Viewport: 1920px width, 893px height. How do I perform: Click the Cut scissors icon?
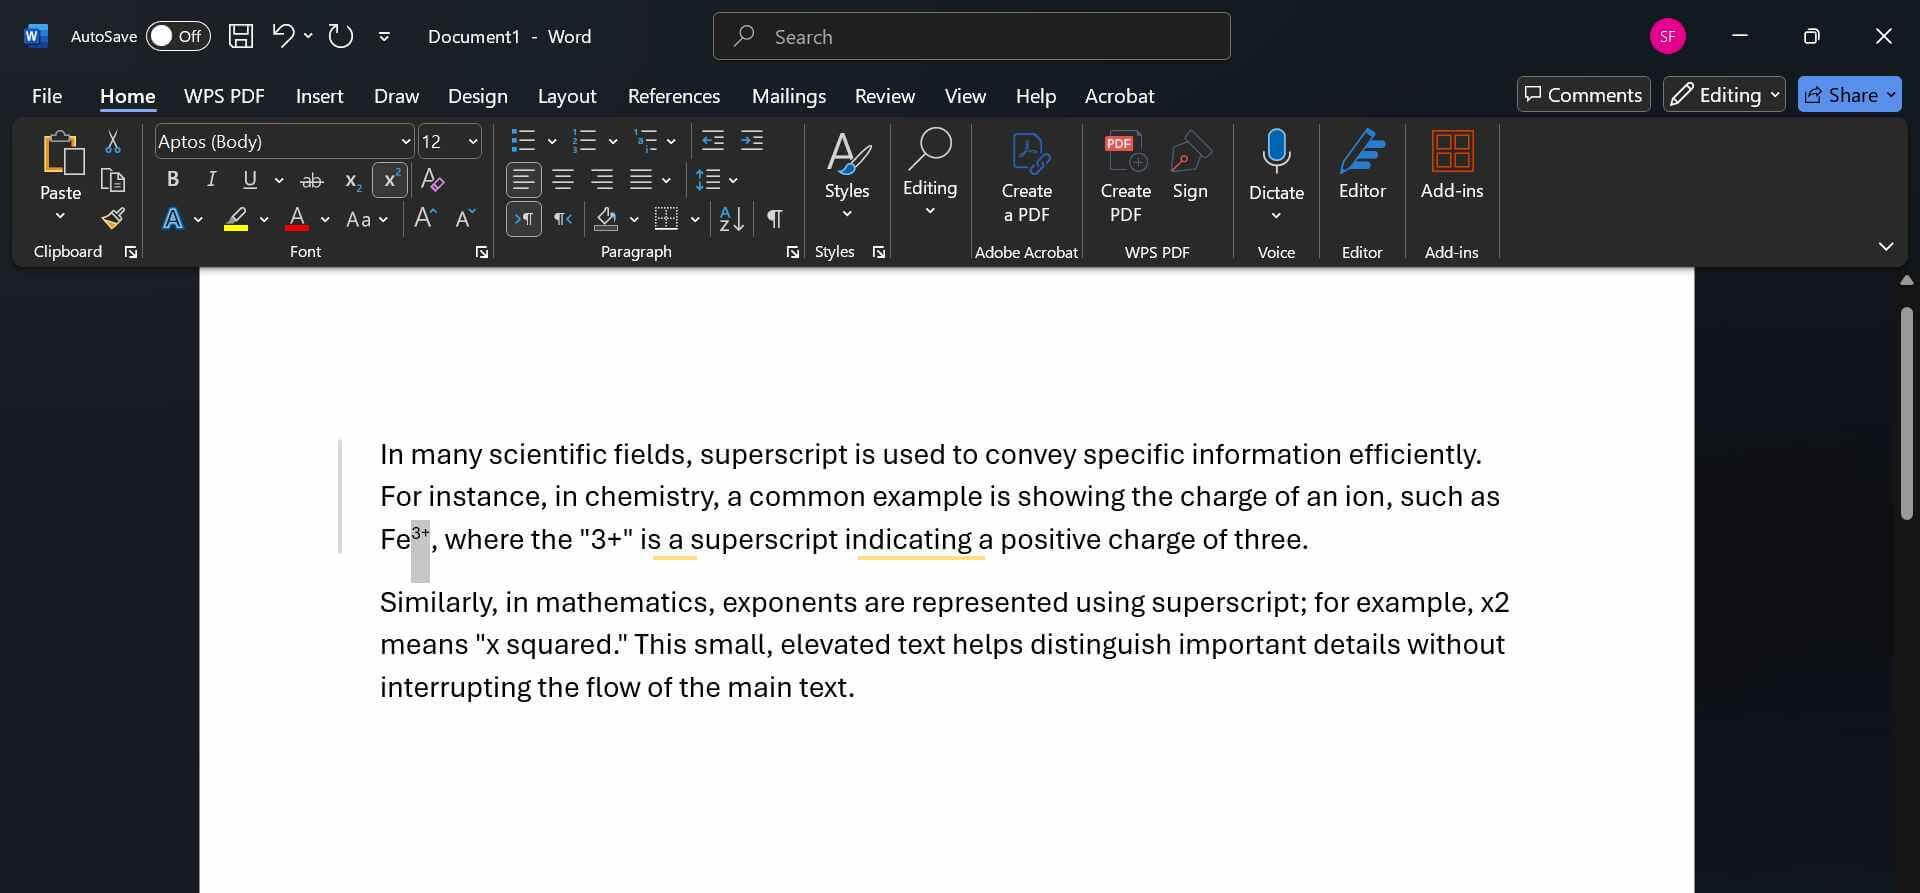tap(113, 142)
